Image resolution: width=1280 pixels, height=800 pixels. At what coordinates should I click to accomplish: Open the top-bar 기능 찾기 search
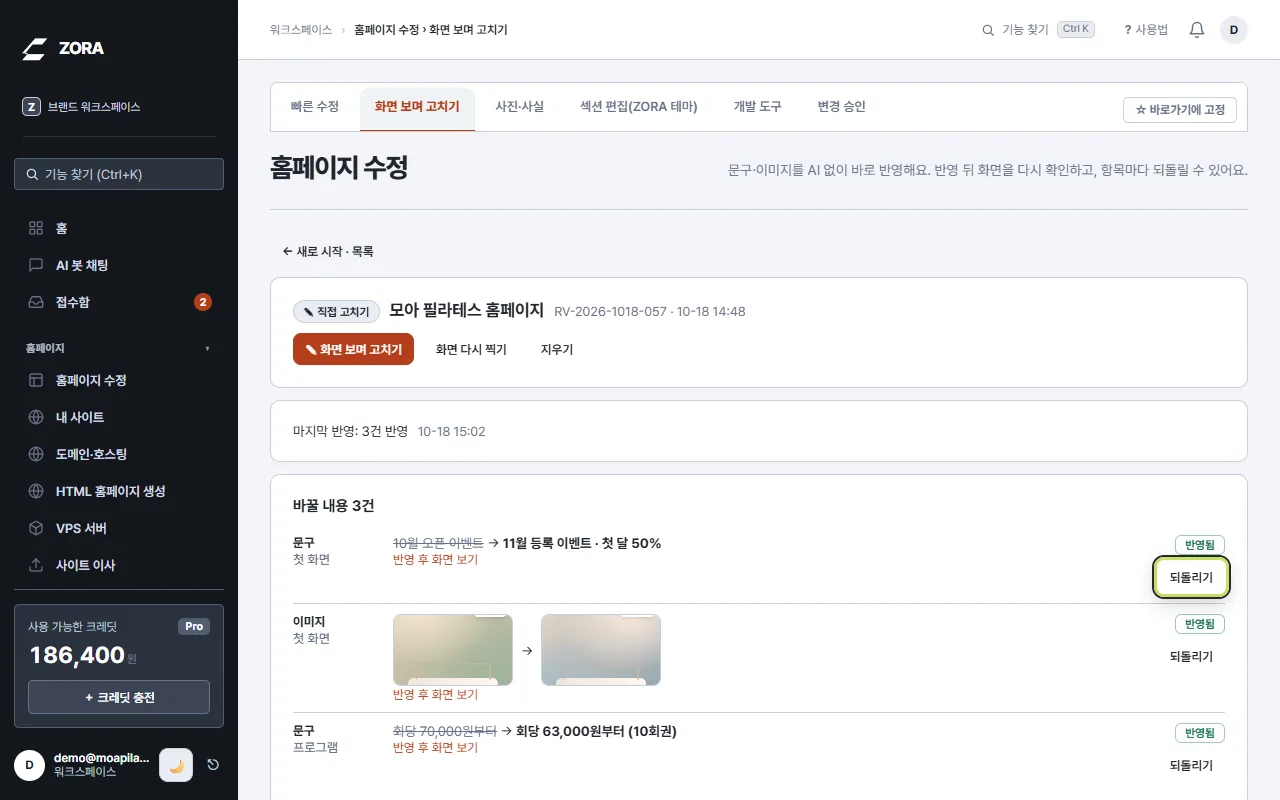(x=1038, y=30)
